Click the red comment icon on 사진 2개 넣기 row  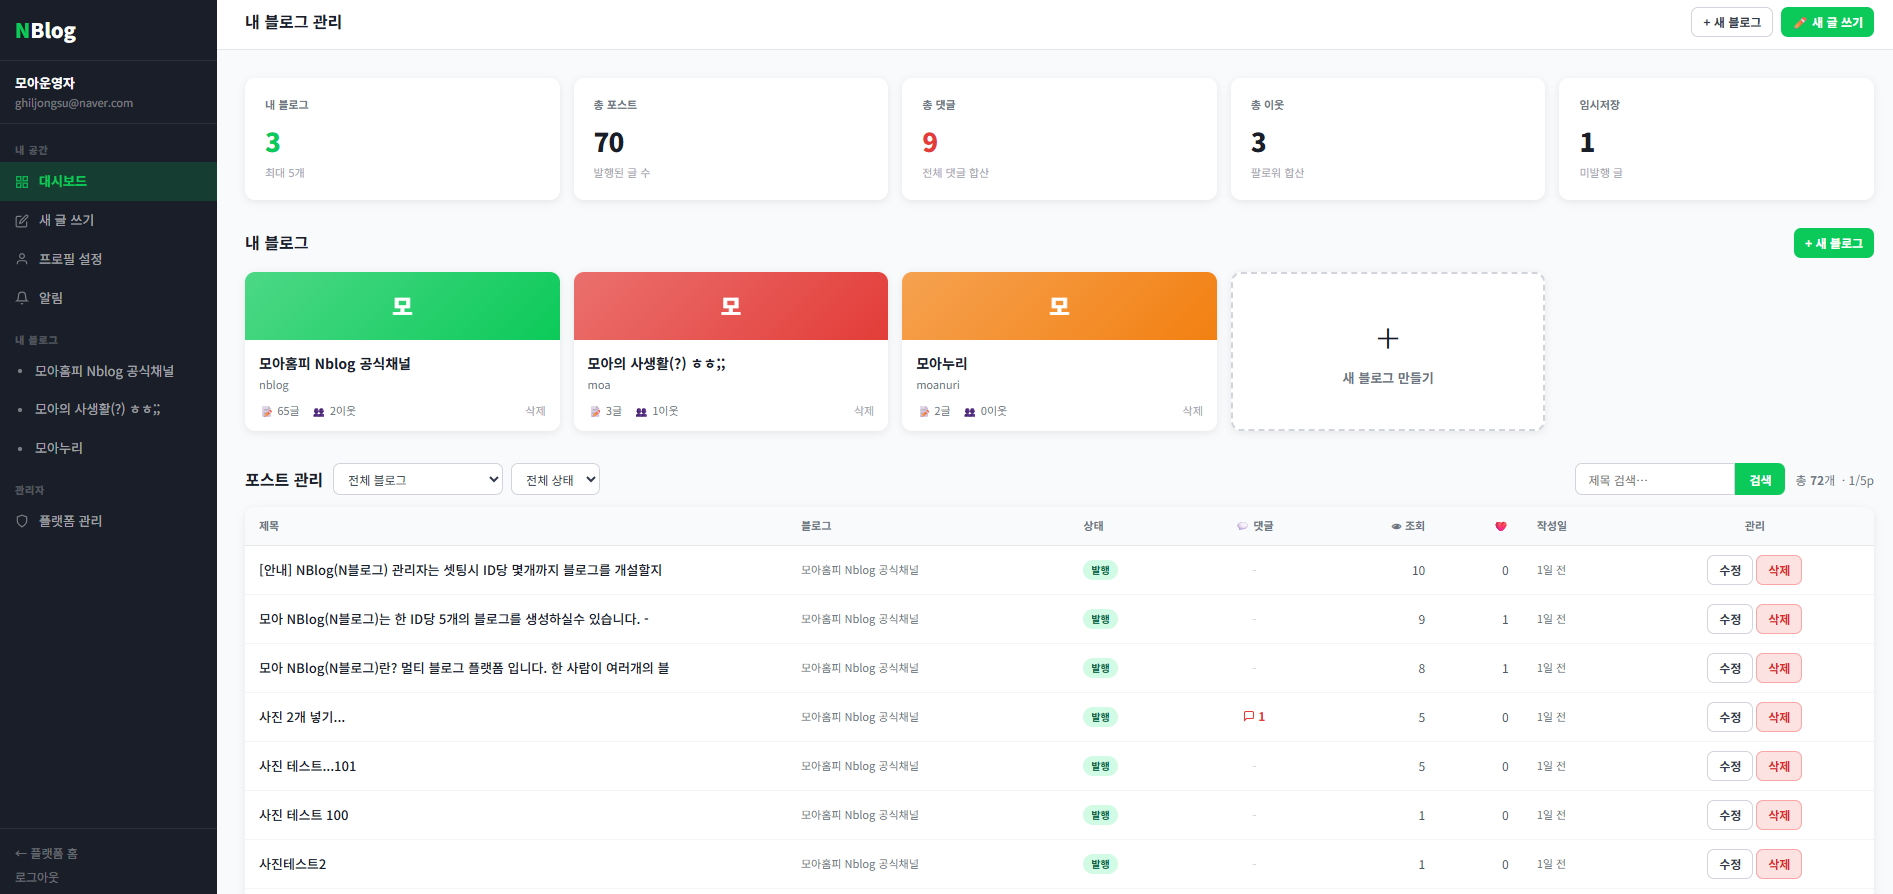pyautogui.click(x=1248, y=717)
